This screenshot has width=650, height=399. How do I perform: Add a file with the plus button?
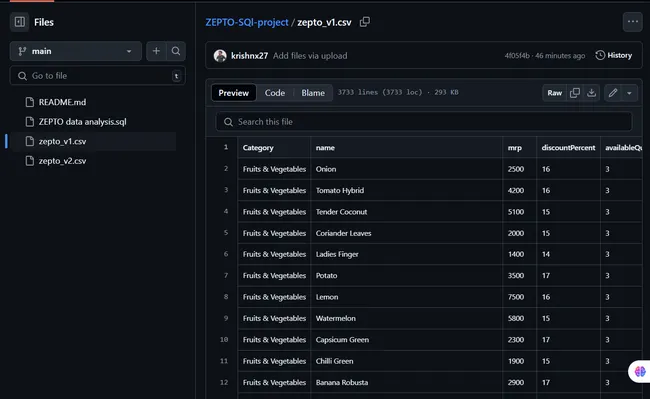(x=156, y=51)
